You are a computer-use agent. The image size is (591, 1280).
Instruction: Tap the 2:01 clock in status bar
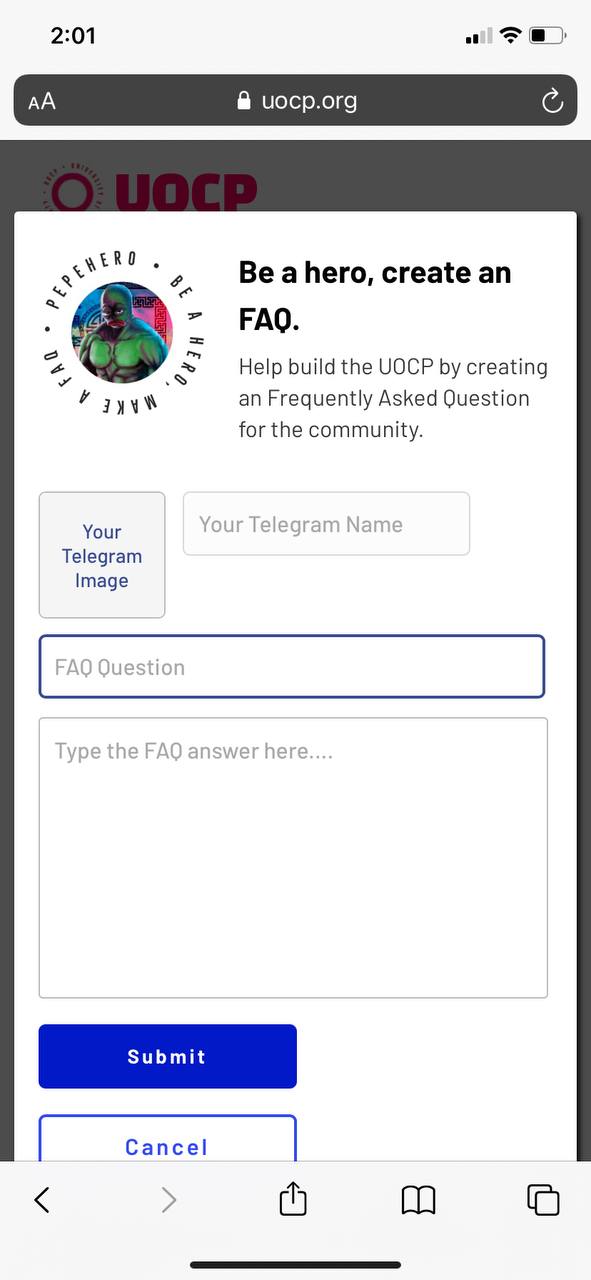(x=73, y=36)
